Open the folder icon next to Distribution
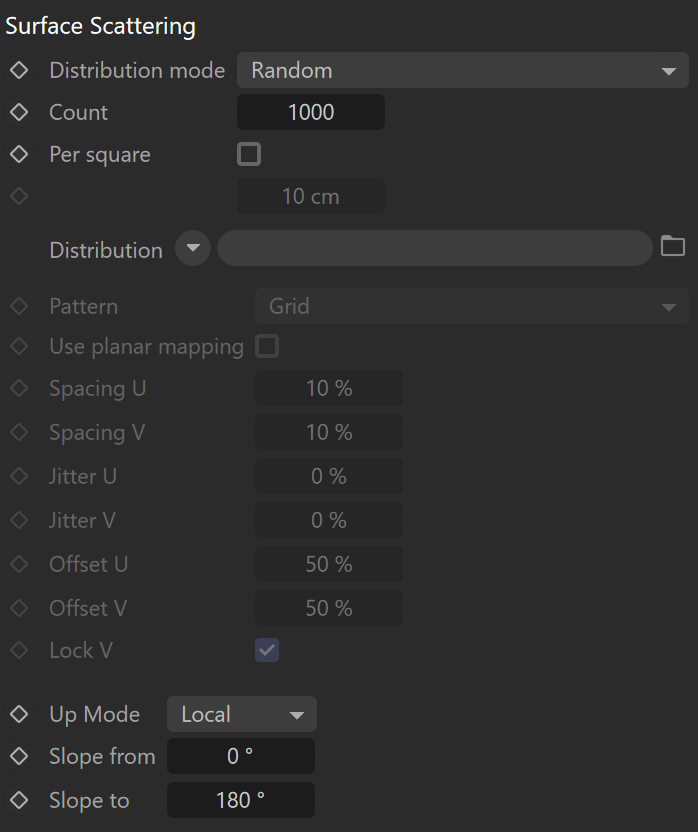 coord(673,246)
